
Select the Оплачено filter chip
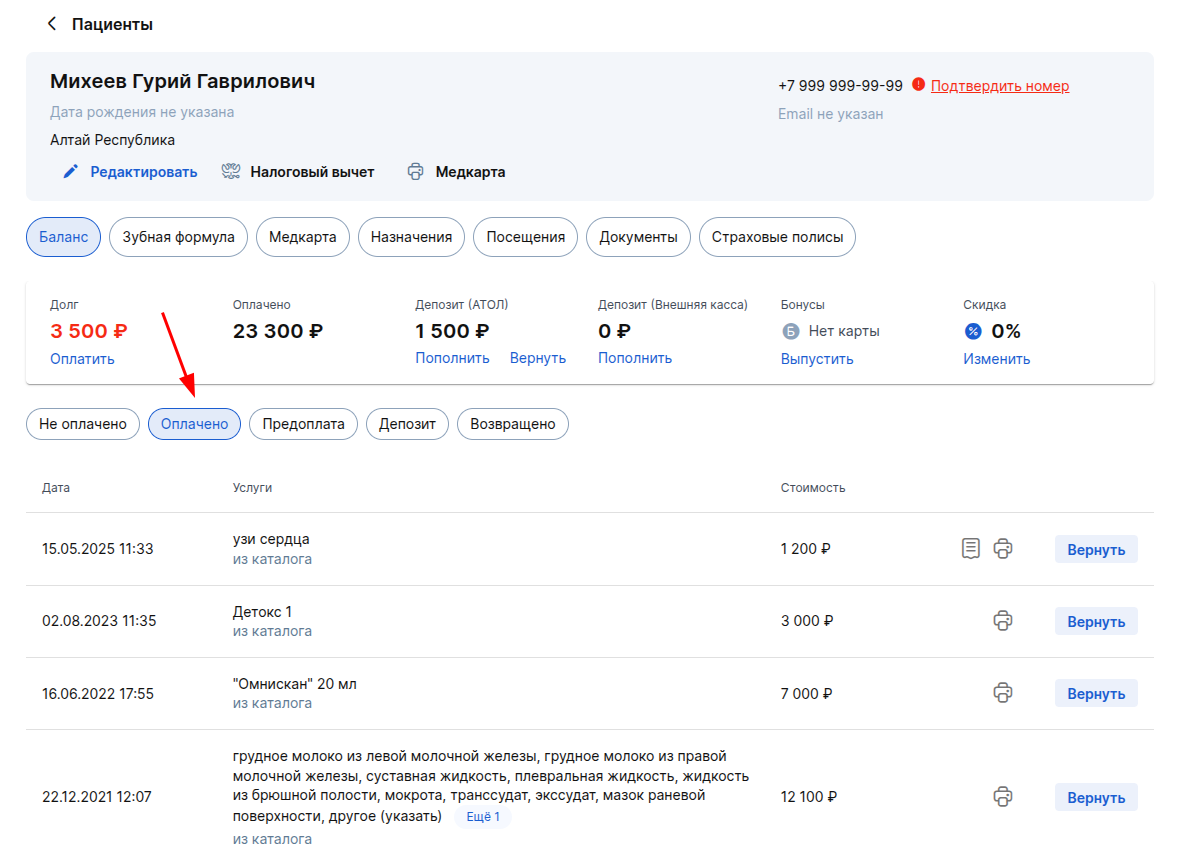tap(194, 424)
